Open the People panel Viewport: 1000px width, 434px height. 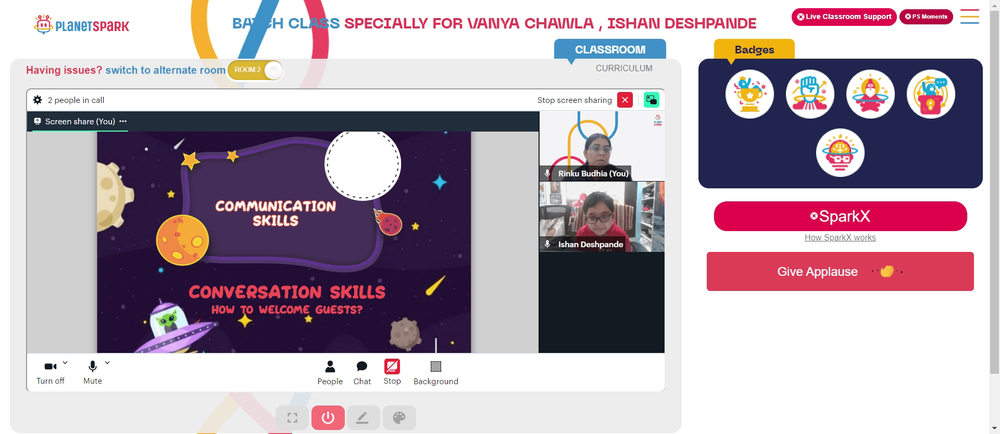(x=330, y=372)
